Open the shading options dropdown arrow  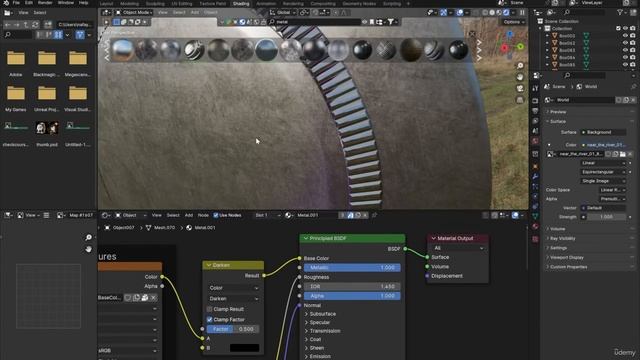pos(513,13)
